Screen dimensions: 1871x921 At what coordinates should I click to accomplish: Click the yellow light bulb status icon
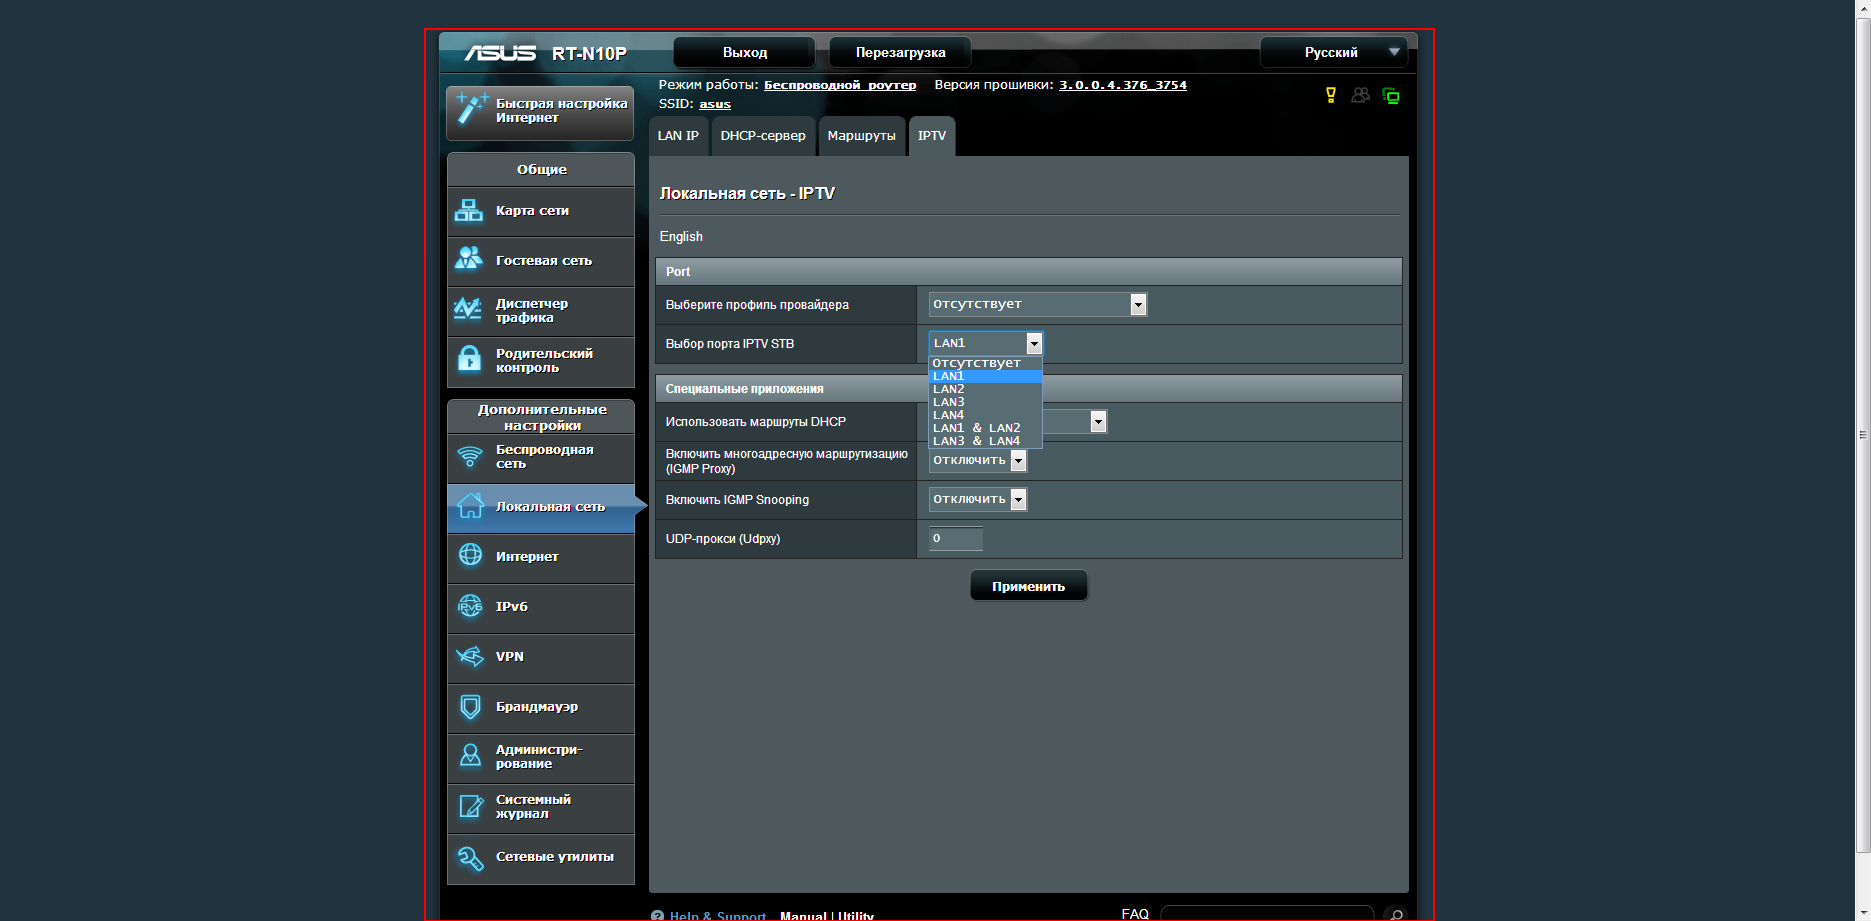(x=1330, y=95)
